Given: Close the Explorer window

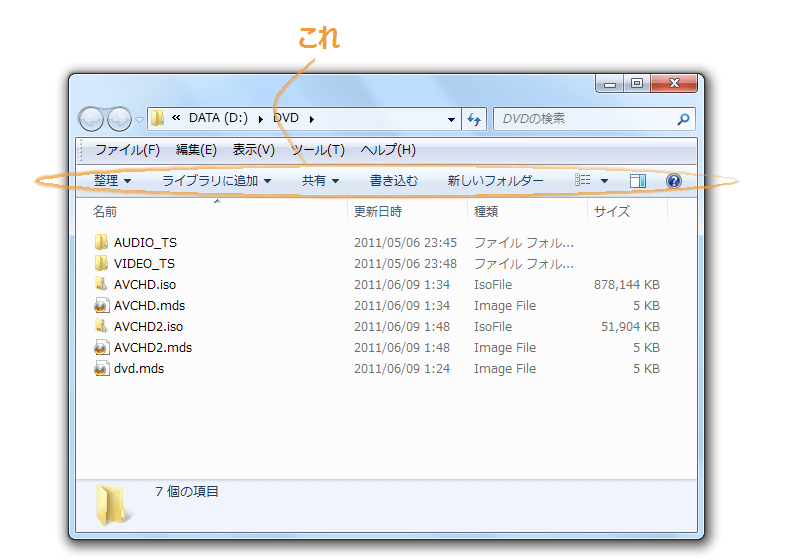Looking at the screenshot, I should pos(674,83).
